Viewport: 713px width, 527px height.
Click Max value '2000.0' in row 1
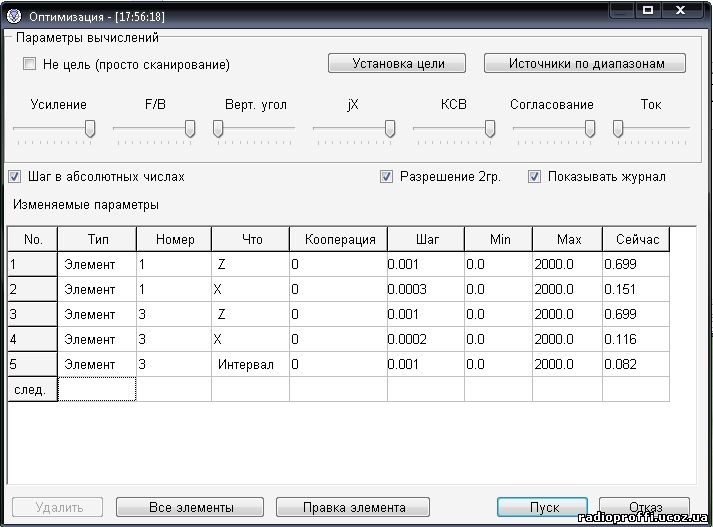coord(567,264)
